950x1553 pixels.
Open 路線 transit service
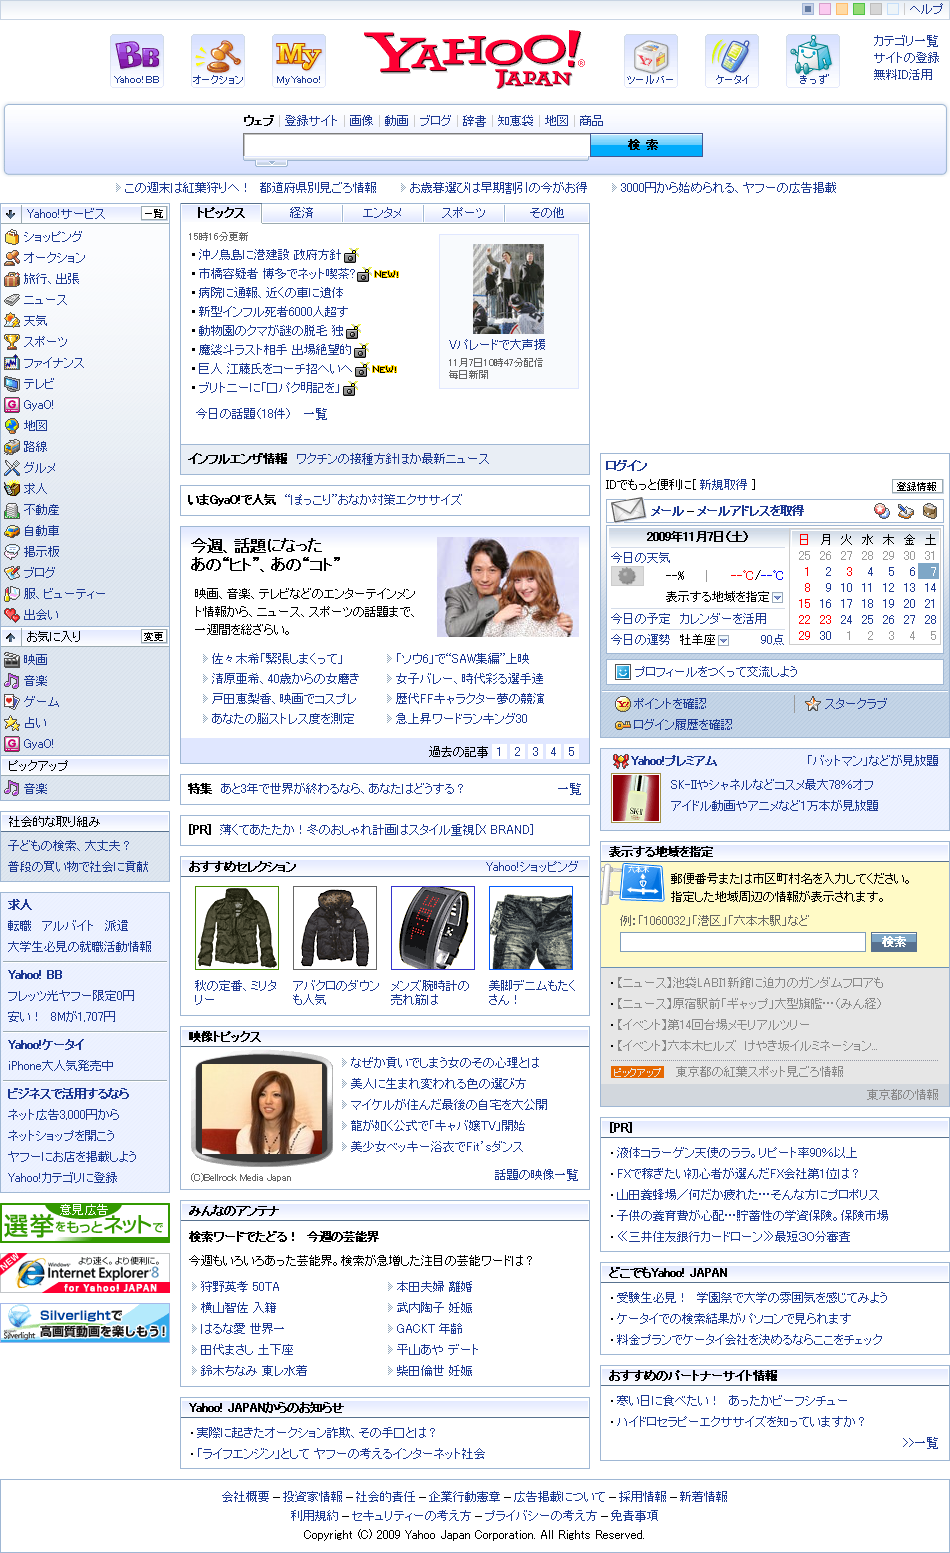[x=35, y=447]
